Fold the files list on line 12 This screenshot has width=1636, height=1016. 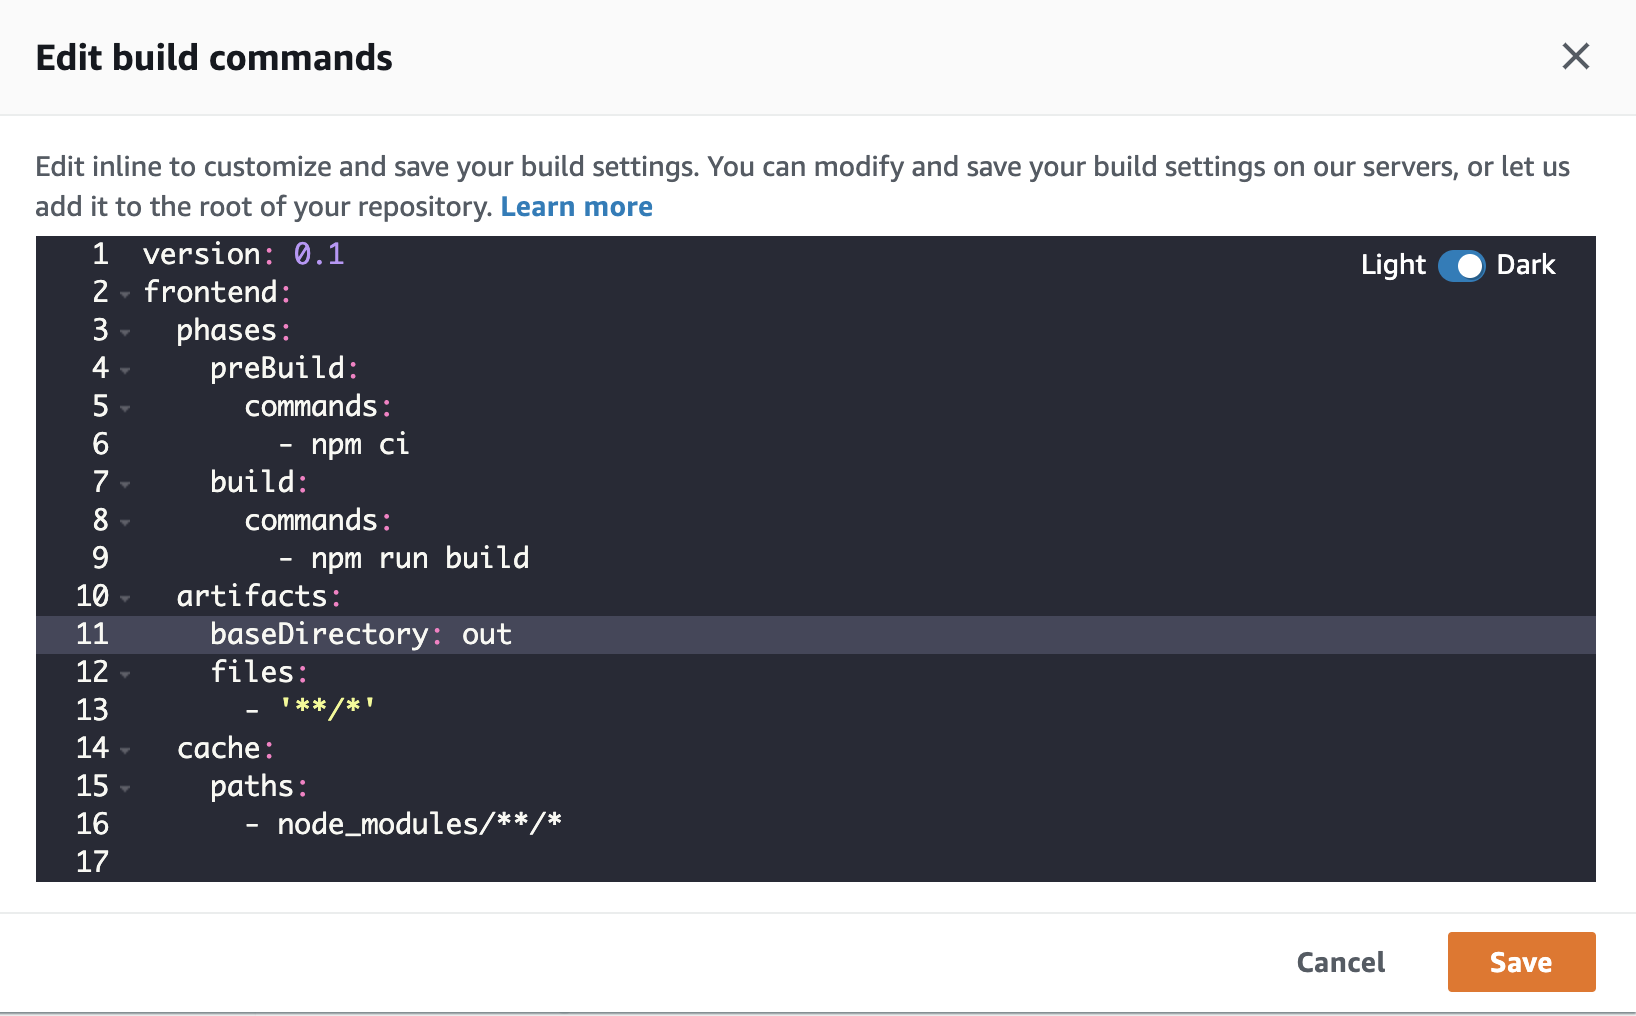click(125, 674)
